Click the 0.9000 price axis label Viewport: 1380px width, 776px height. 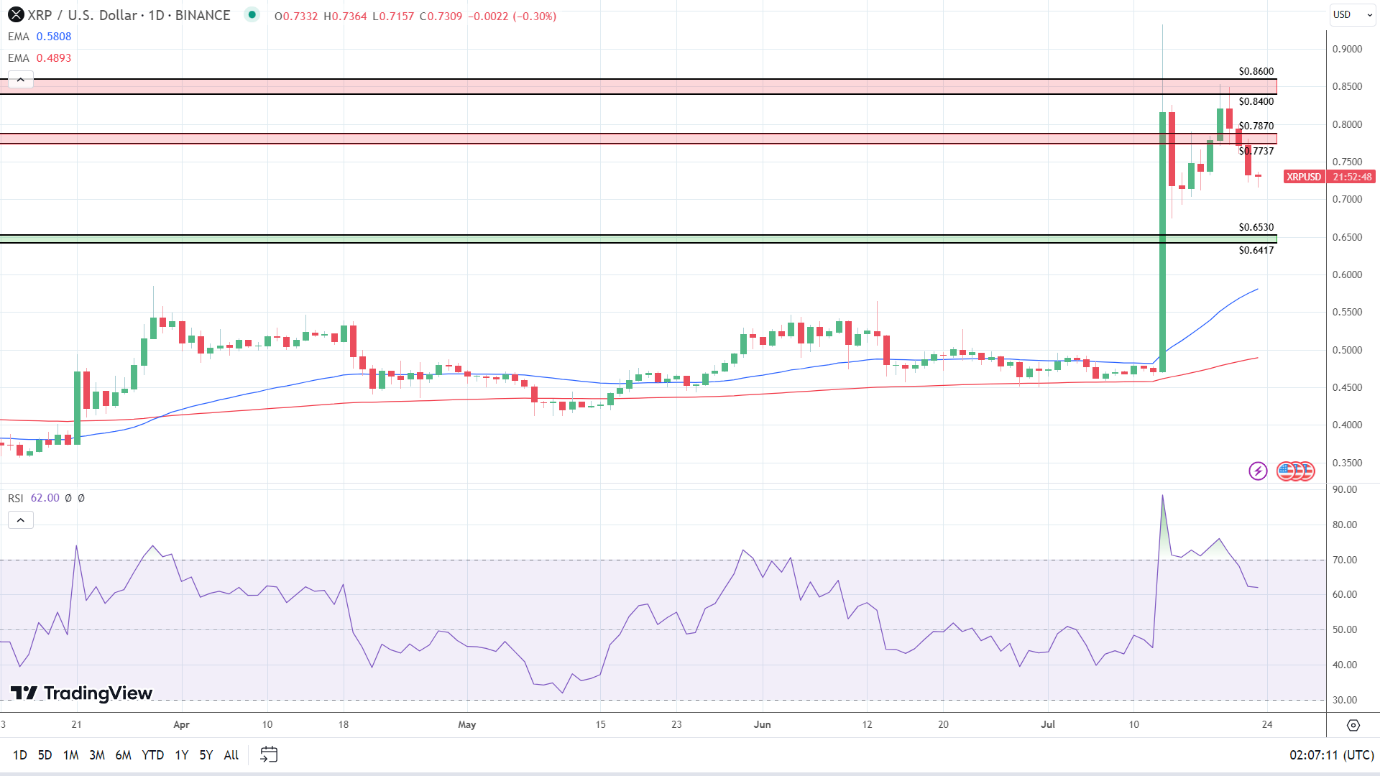[x=1345, y=49]
